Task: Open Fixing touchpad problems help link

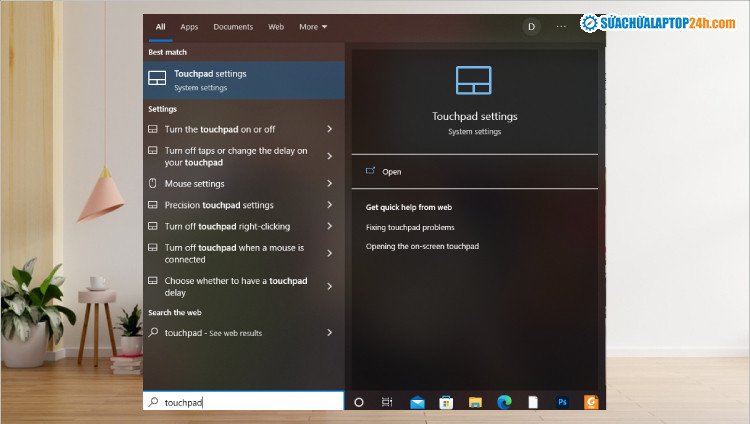Action: (x=410, y=227)
